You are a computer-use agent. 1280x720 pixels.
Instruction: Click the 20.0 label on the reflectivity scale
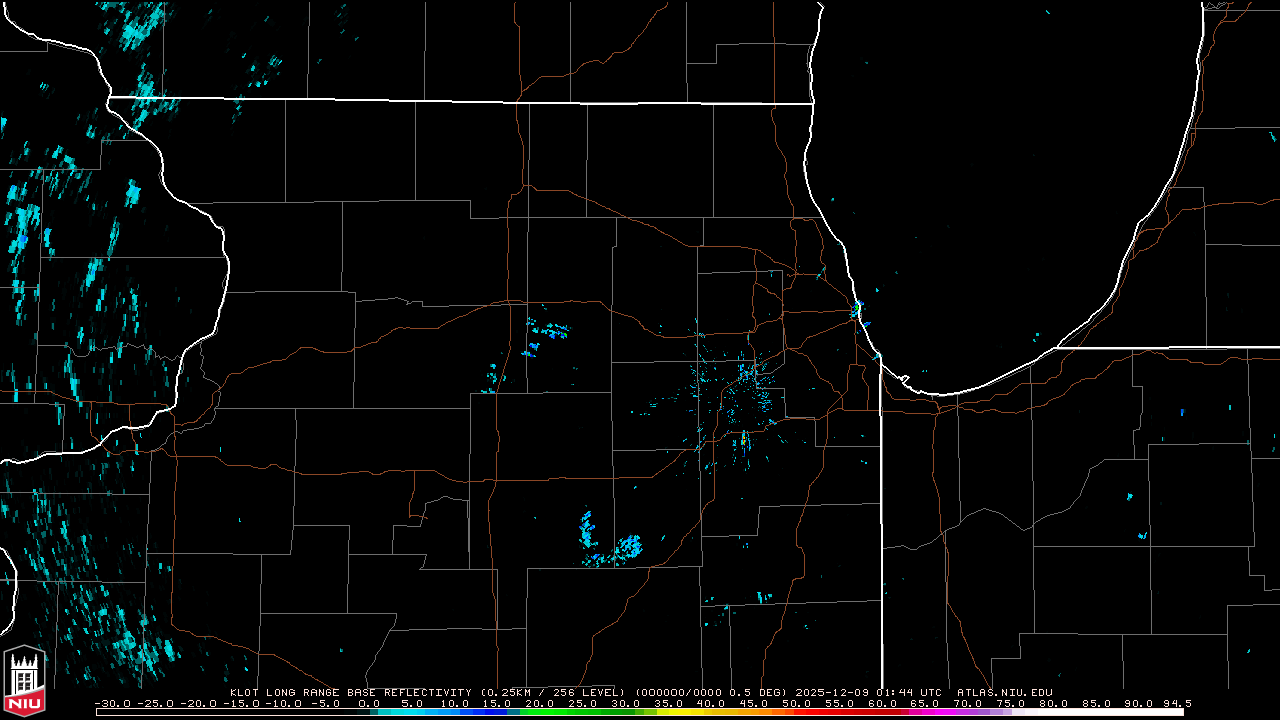point(540,703)
